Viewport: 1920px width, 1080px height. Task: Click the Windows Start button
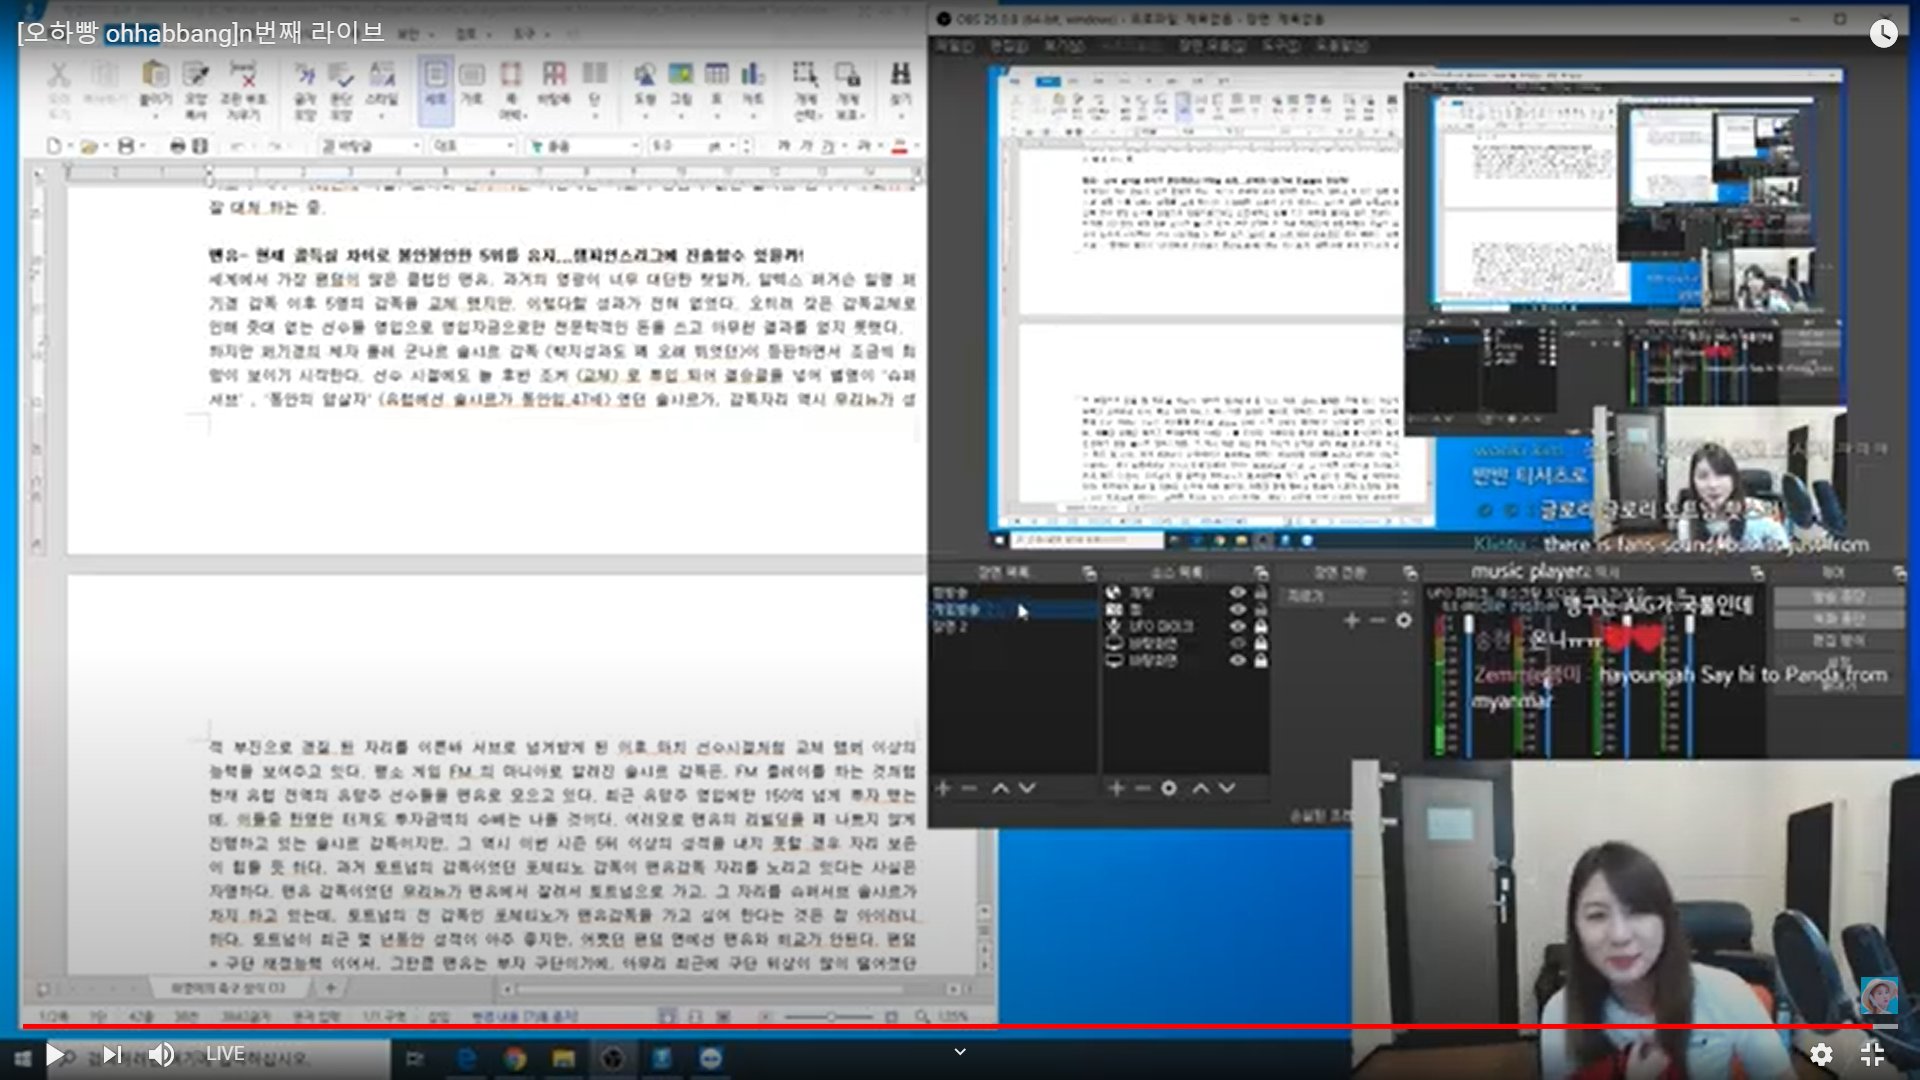click(x=22, y=1058)
